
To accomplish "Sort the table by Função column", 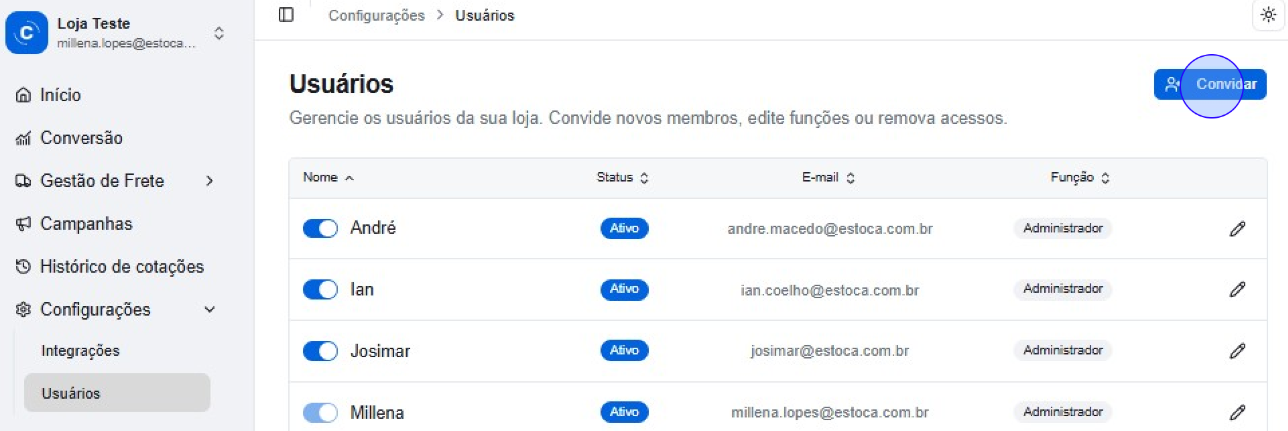I will pyautogui.click(x=1080, y=178).
